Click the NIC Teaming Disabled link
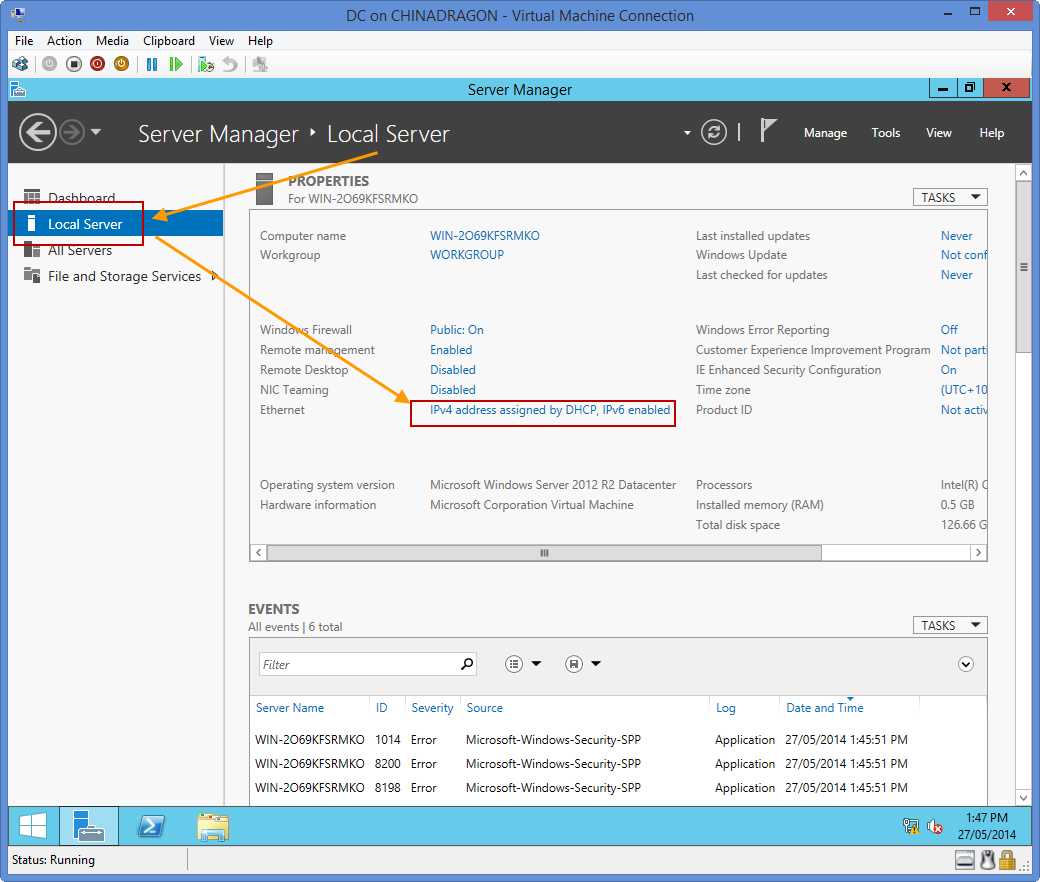The image size is (1040, 882). (452, 389)
